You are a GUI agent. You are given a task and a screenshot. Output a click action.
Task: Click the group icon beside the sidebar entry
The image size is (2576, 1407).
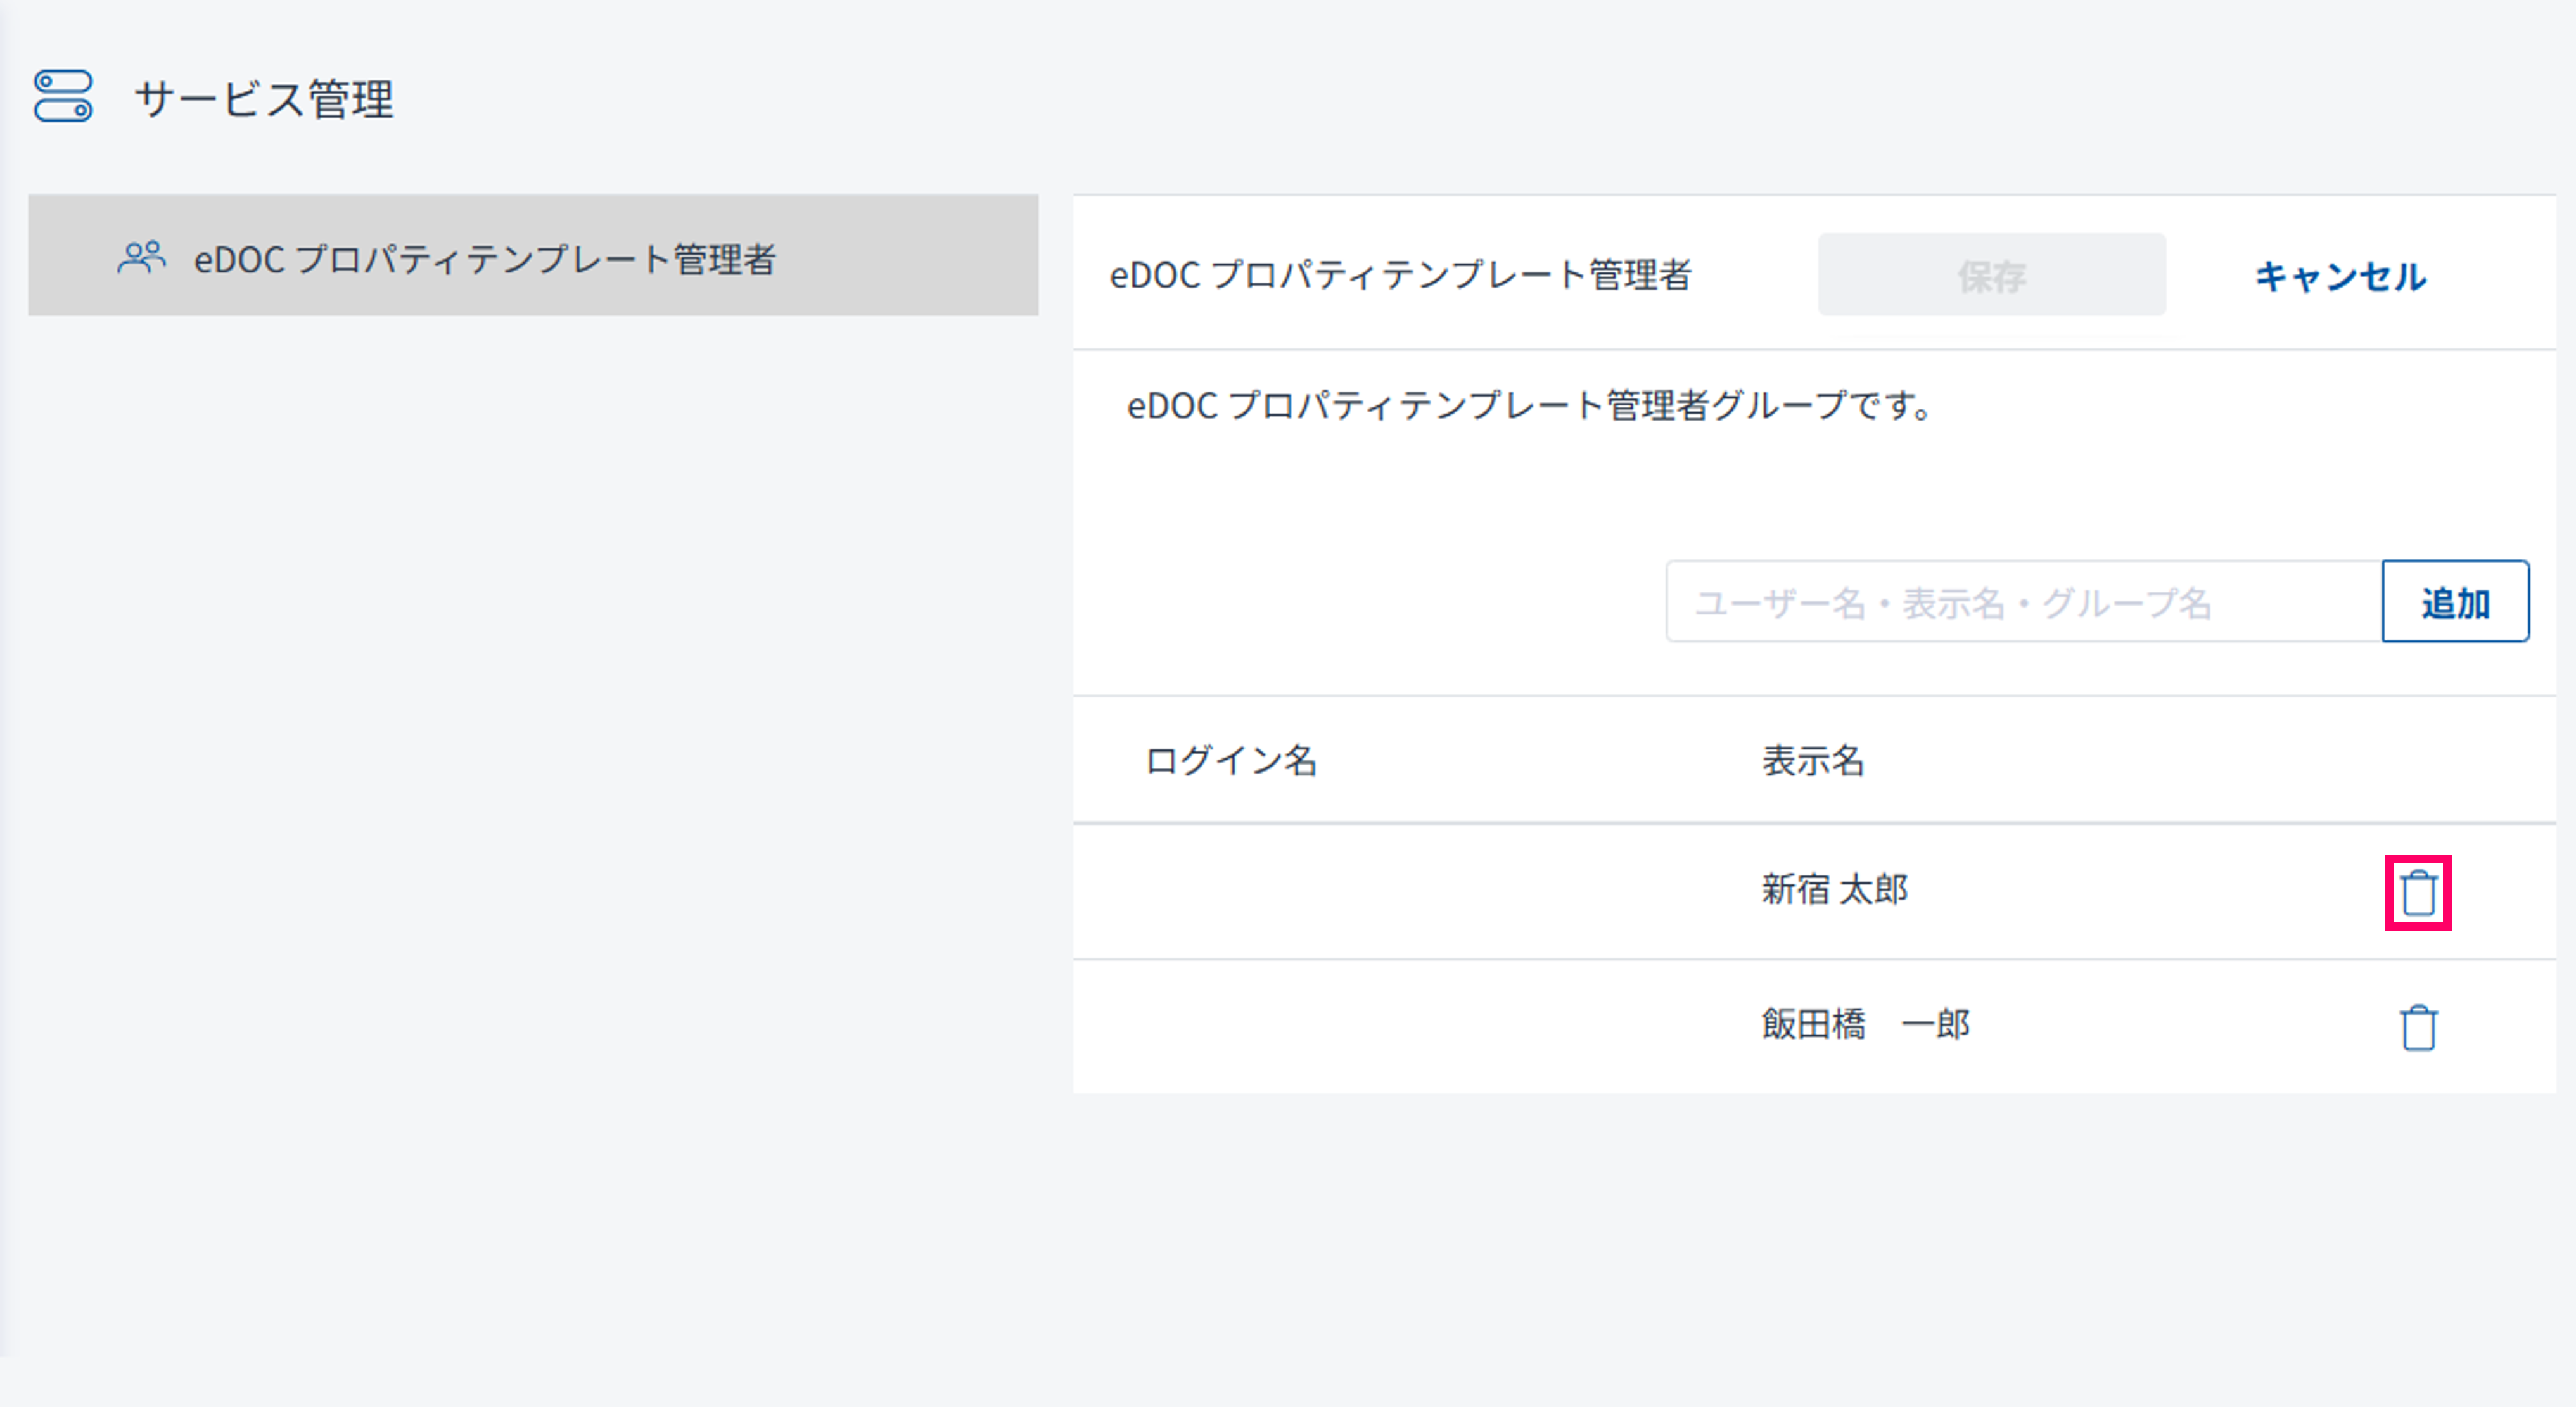tap(141, 258)
